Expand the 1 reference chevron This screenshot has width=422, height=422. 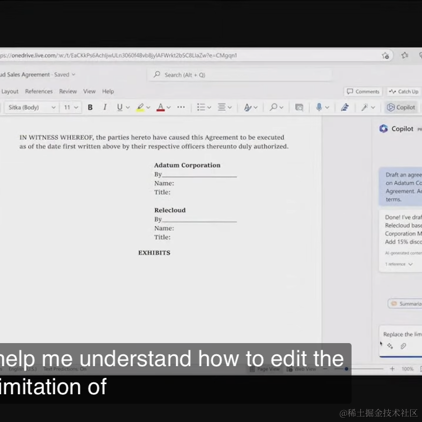tap(410, 264)
